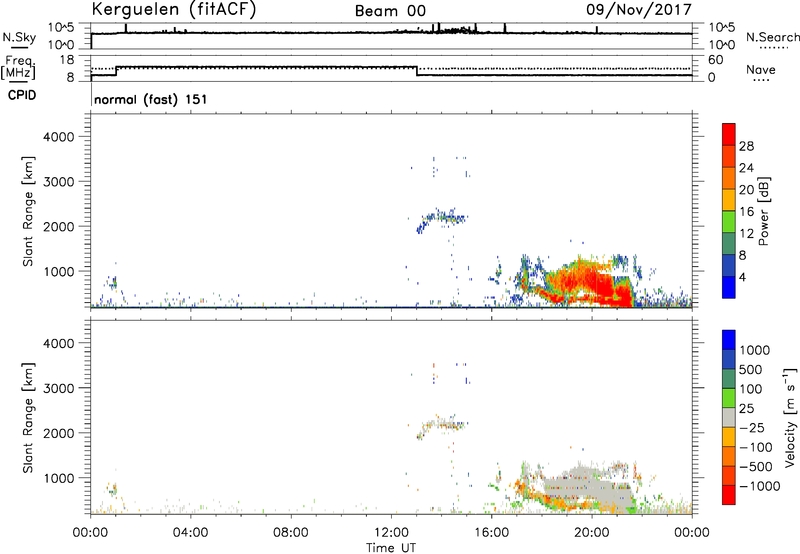Viewport: 800px width, 554px height.
Task: Click the 2000 km echo band in power panel
Action: [442, 218]
